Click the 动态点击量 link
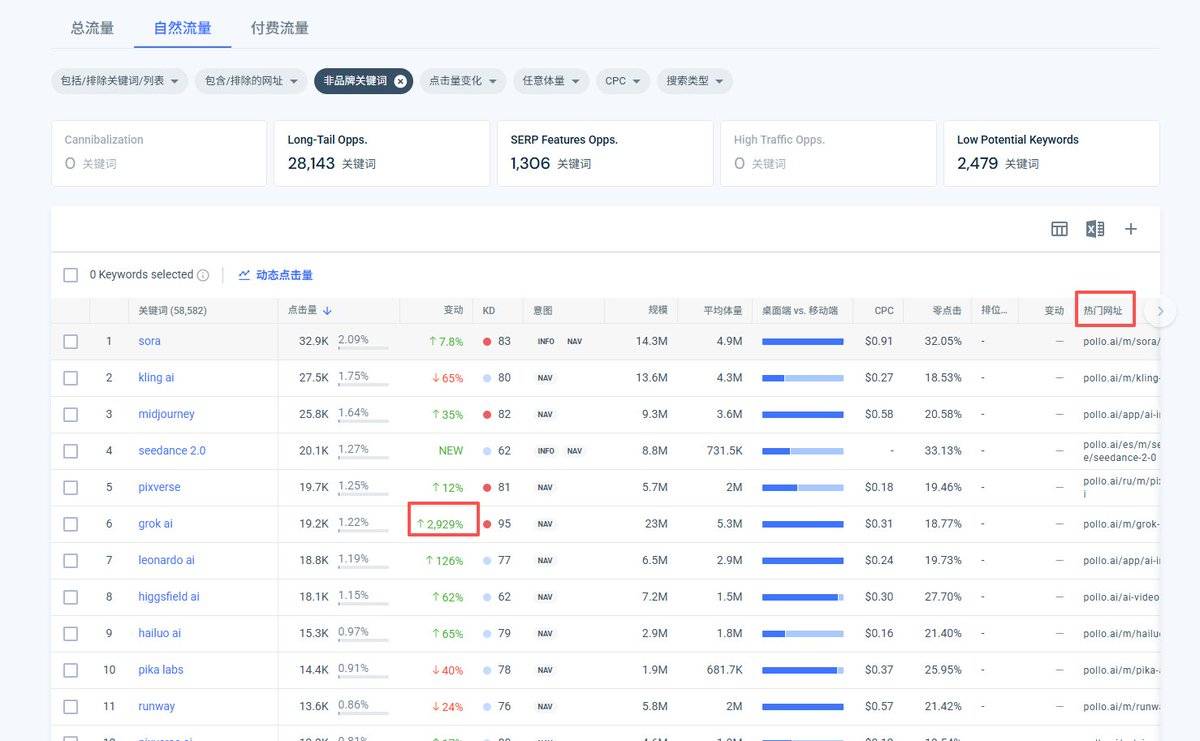This screenshot has width=1200, height=741. [284, 275]
